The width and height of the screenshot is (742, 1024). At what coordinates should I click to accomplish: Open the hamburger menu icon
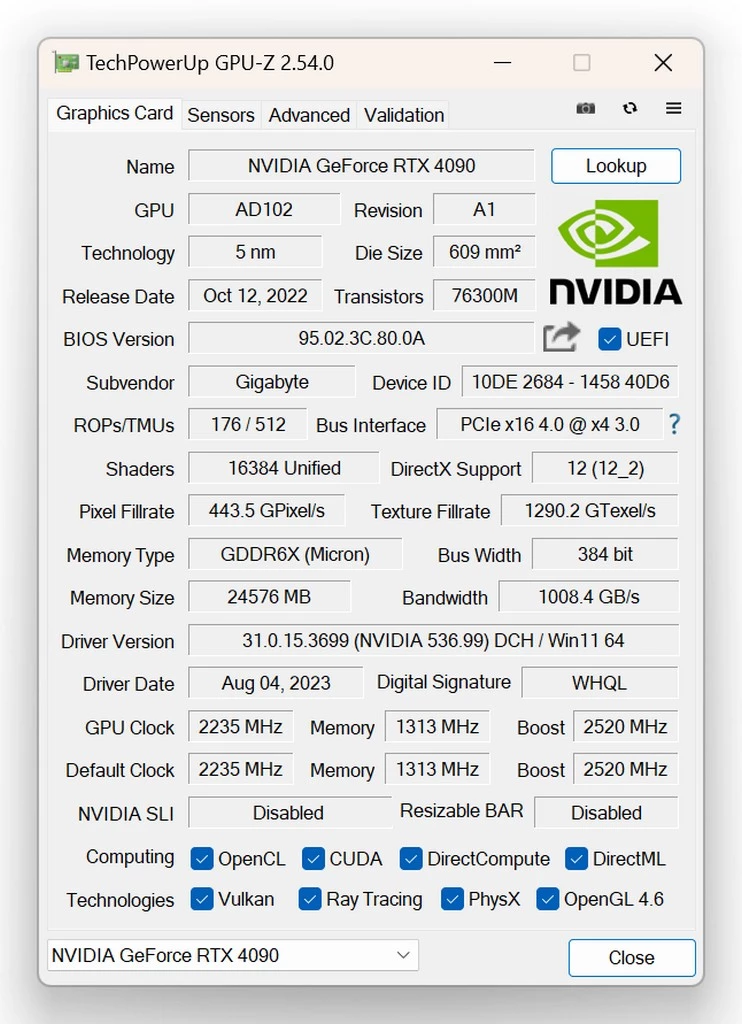coord(673,108)
